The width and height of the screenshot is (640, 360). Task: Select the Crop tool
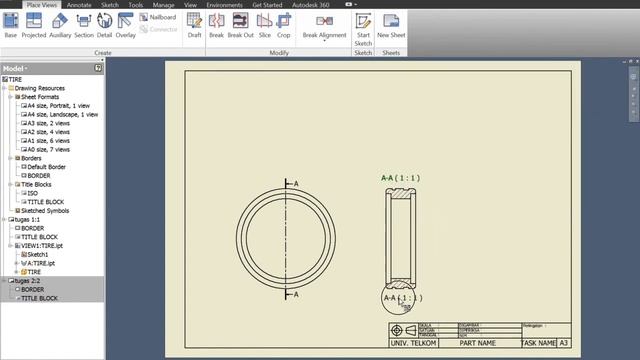coord(283,25)
